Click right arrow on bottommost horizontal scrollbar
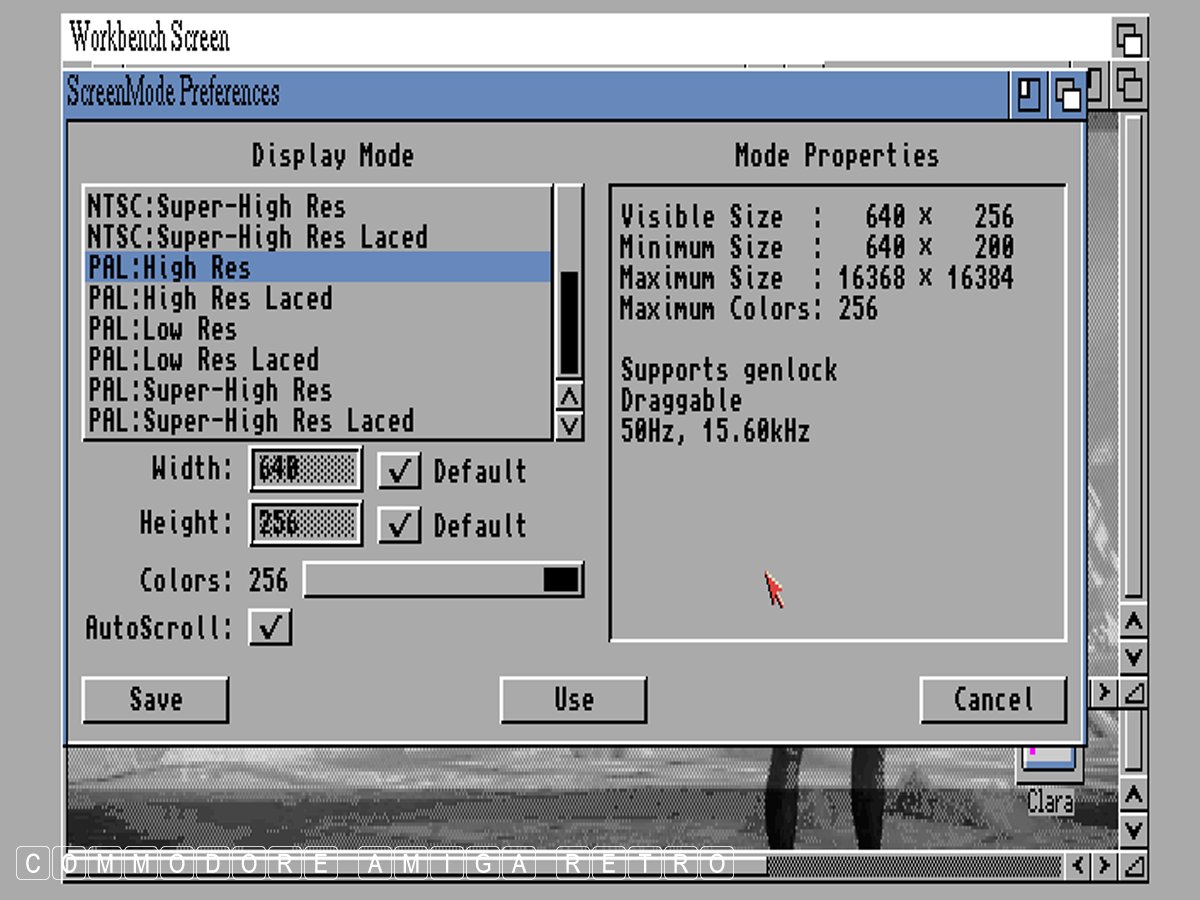This screenshot has width=1200, height=900. [1103, 865]
